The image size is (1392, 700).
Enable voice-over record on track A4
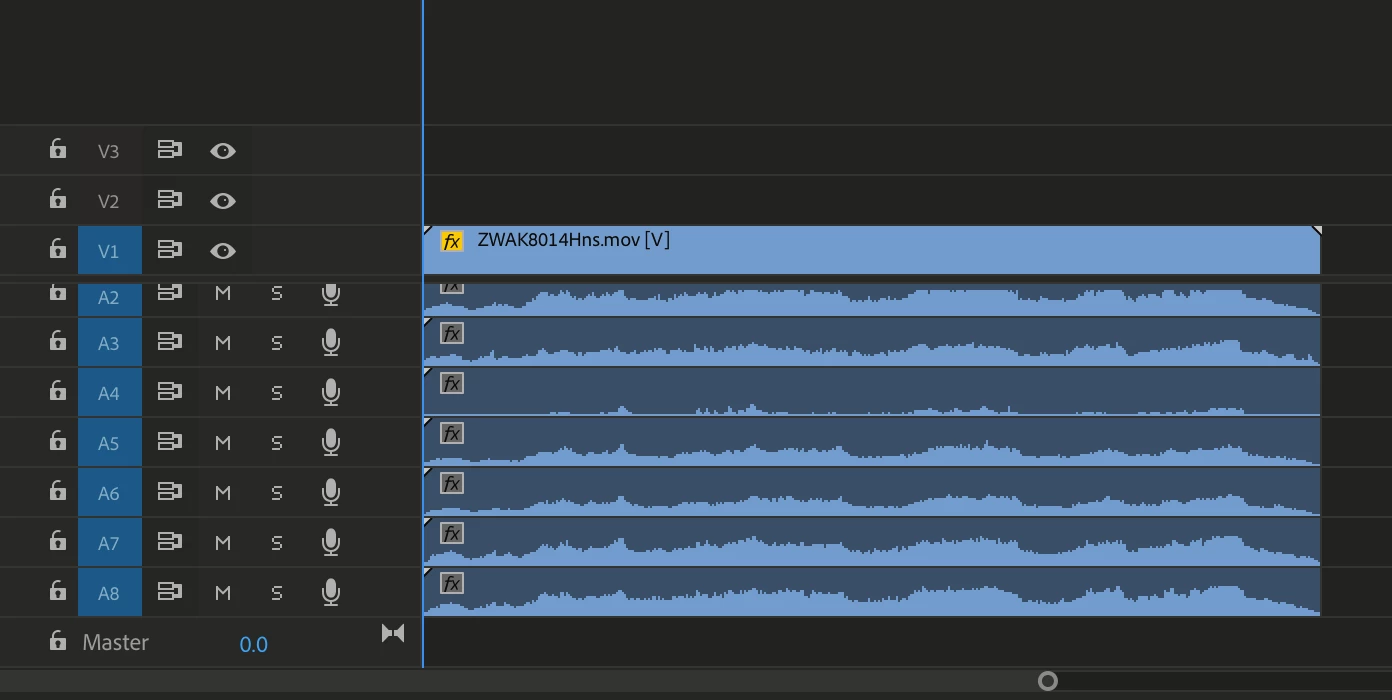[x=331, y=393]
